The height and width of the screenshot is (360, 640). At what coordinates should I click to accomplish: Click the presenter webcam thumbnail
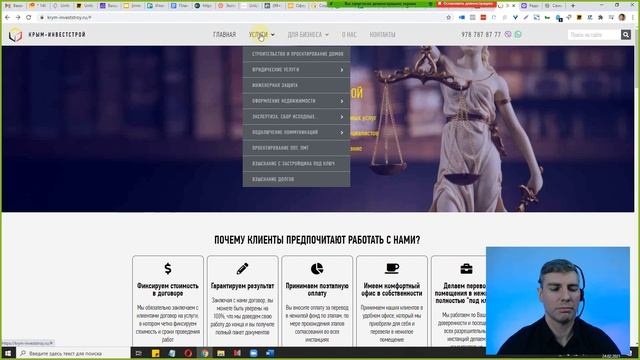[x=558, y=301]
